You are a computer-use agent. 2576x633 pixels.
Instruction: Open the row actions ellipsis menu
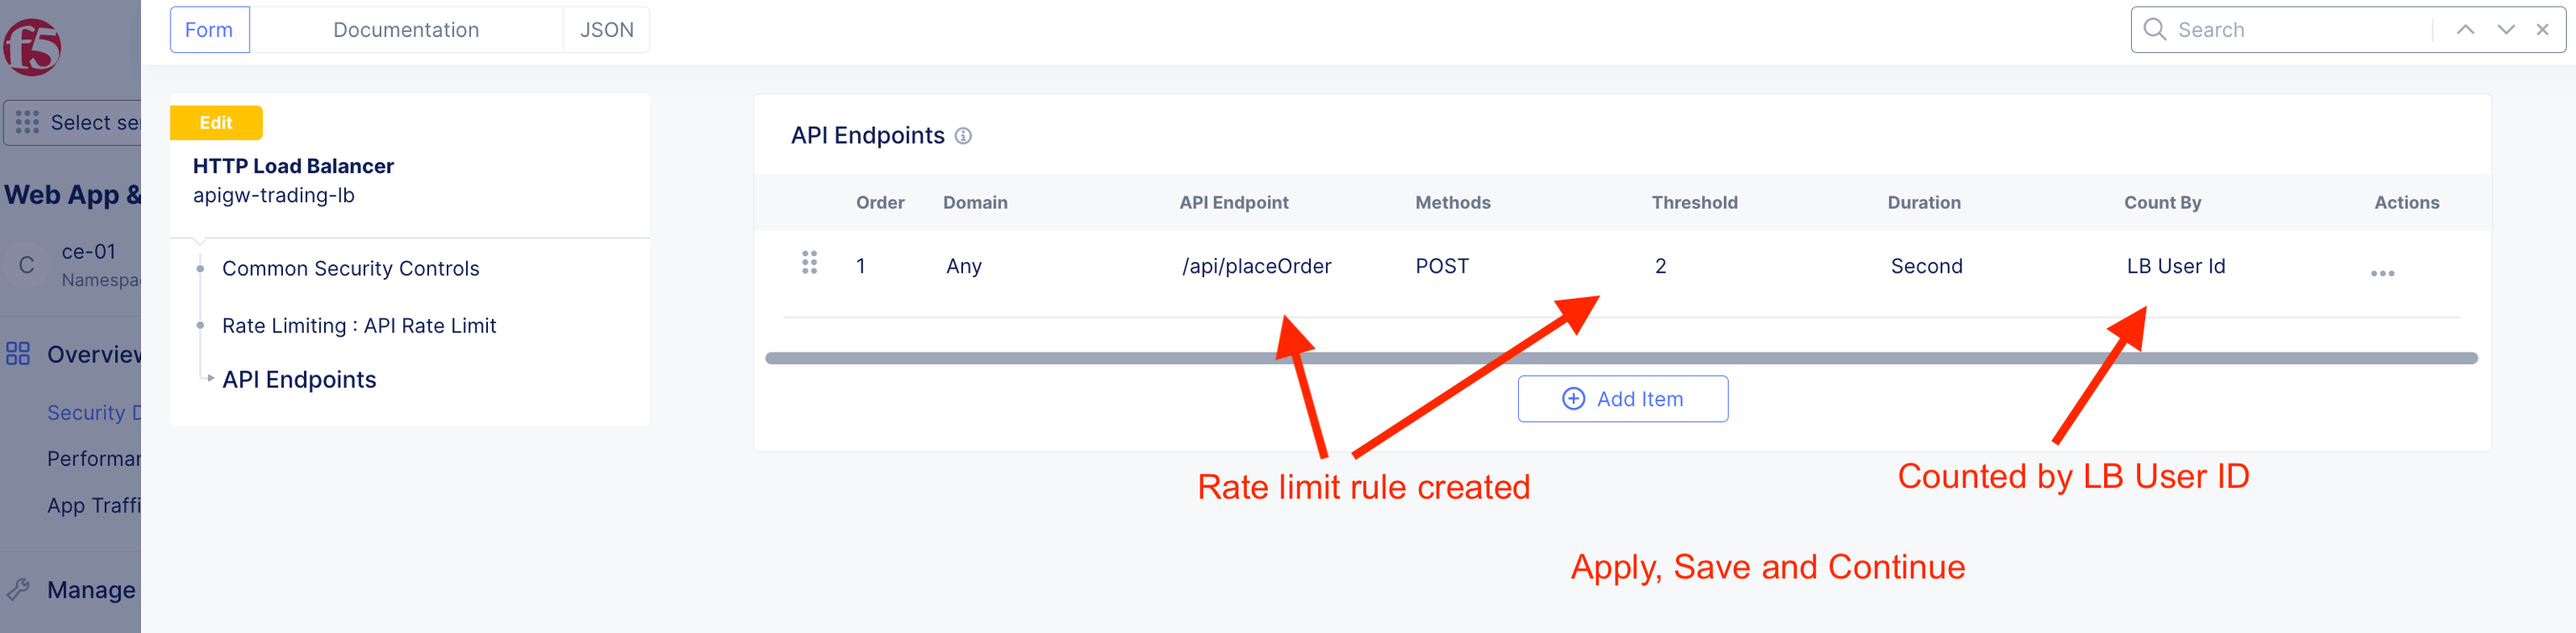pos(2381,273)
